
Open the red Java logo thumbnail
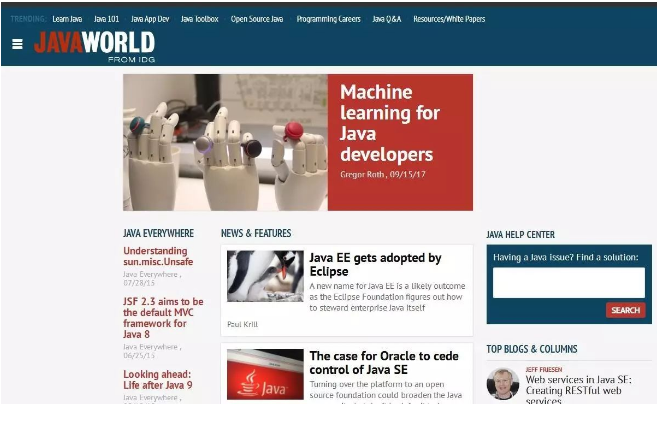(x=265, y=374)
